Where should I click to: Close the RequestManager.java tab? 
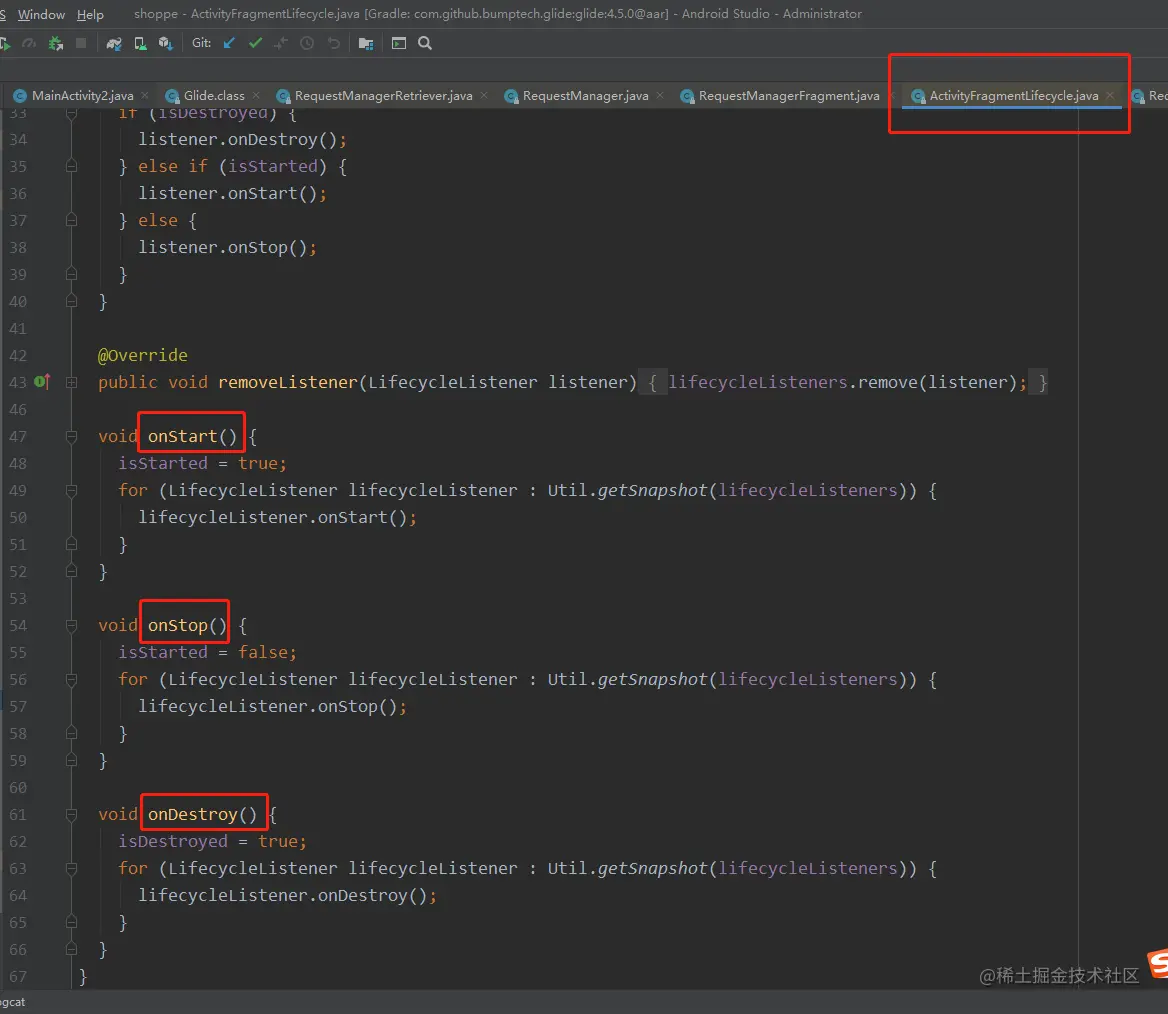coord(660,95)
